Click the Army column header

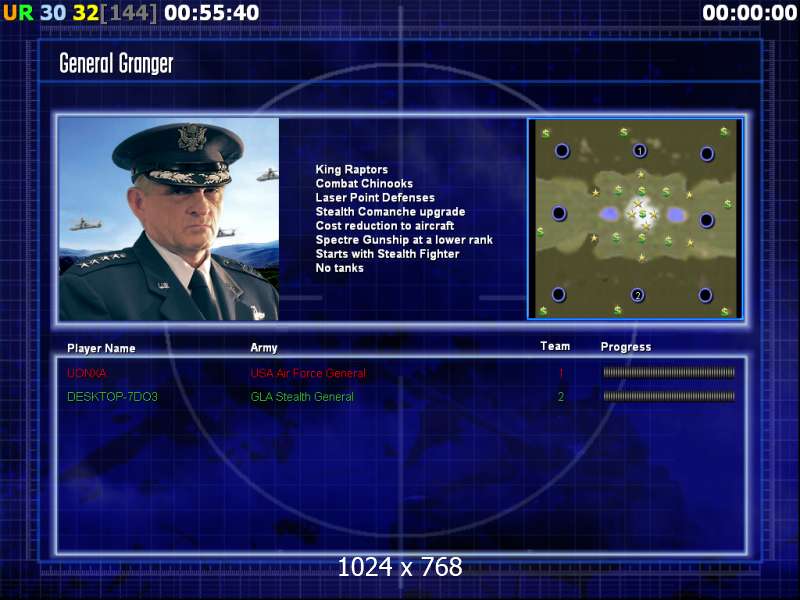pos(264,348)
